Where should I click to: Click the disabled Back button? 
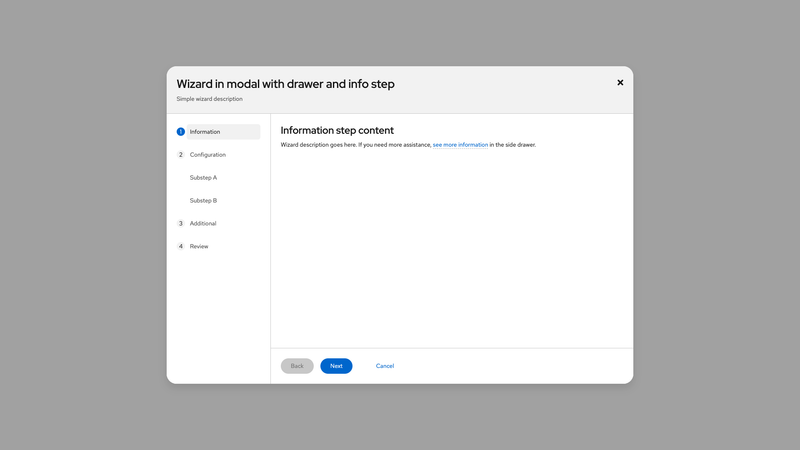coord(297,366)
